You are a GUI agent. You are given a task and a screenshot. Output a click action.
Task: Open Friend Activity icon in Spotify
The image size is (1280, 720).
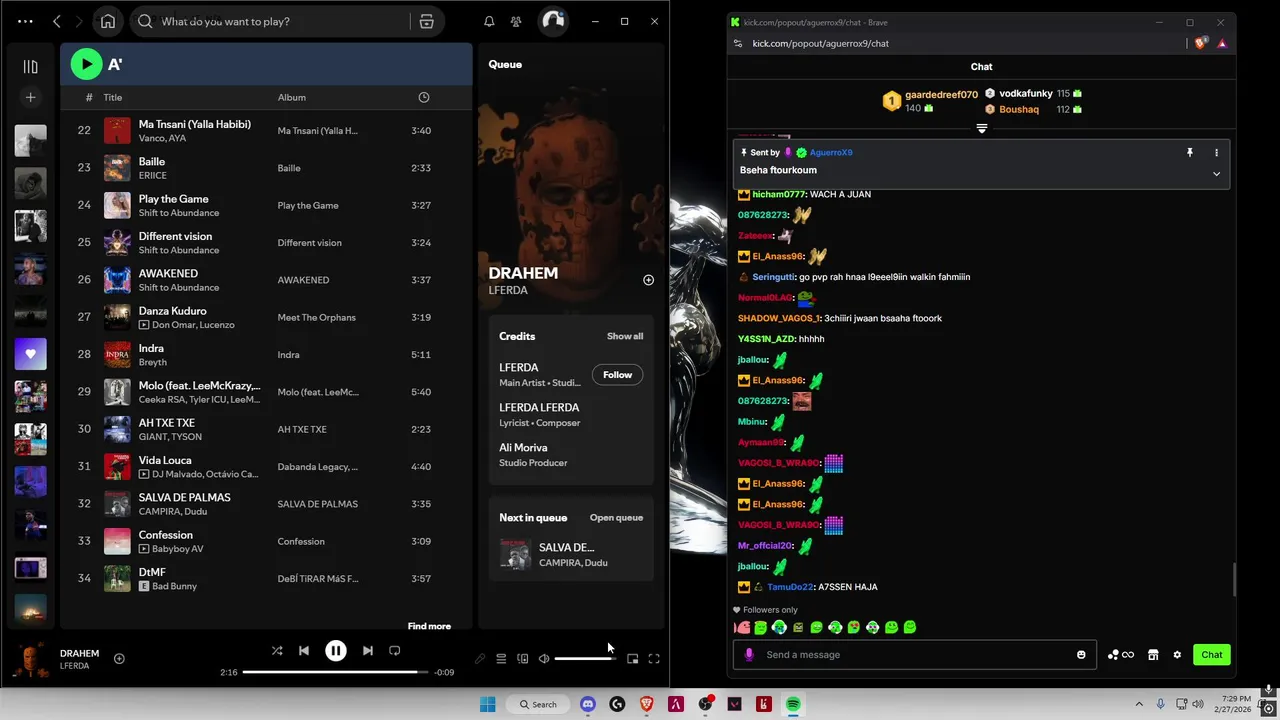click(x=516, y=21)
